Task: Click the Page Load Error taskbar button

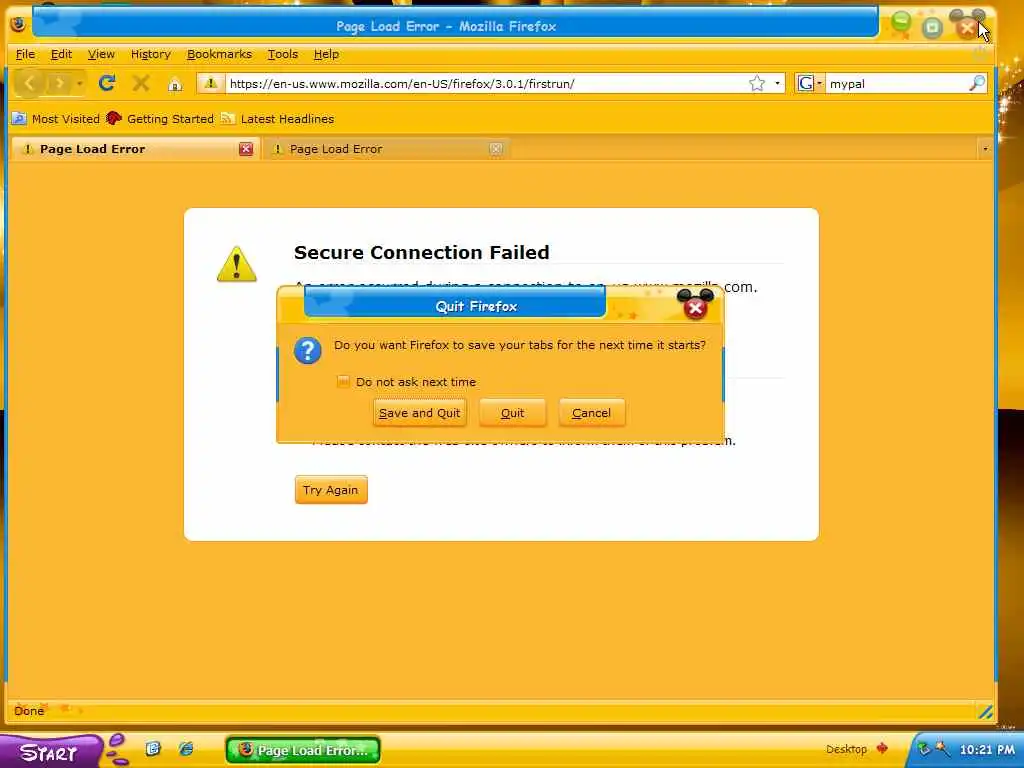Action: tap(303, 750)
